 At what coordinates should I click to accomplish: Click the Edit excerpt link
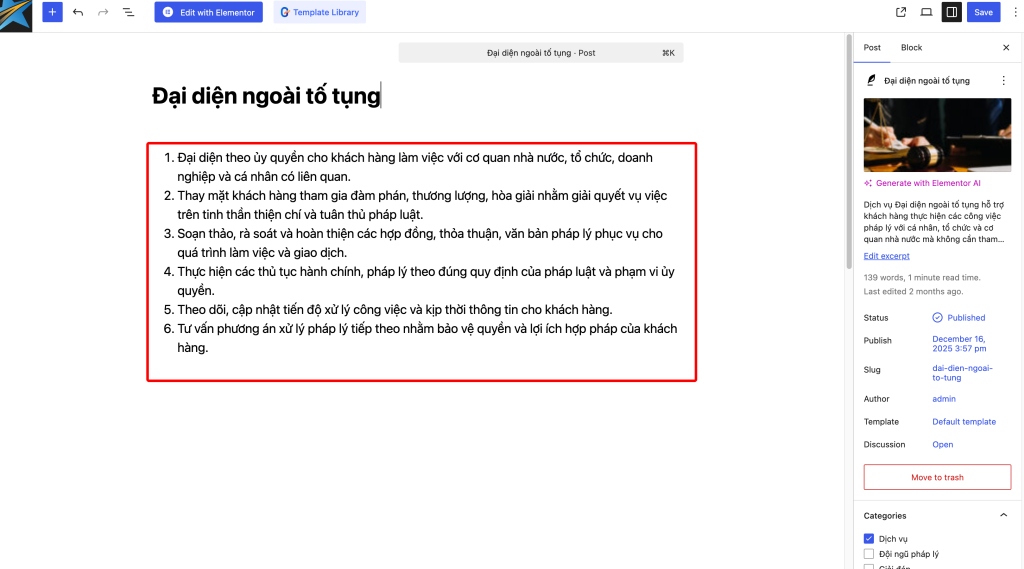(x=886, y=256)
